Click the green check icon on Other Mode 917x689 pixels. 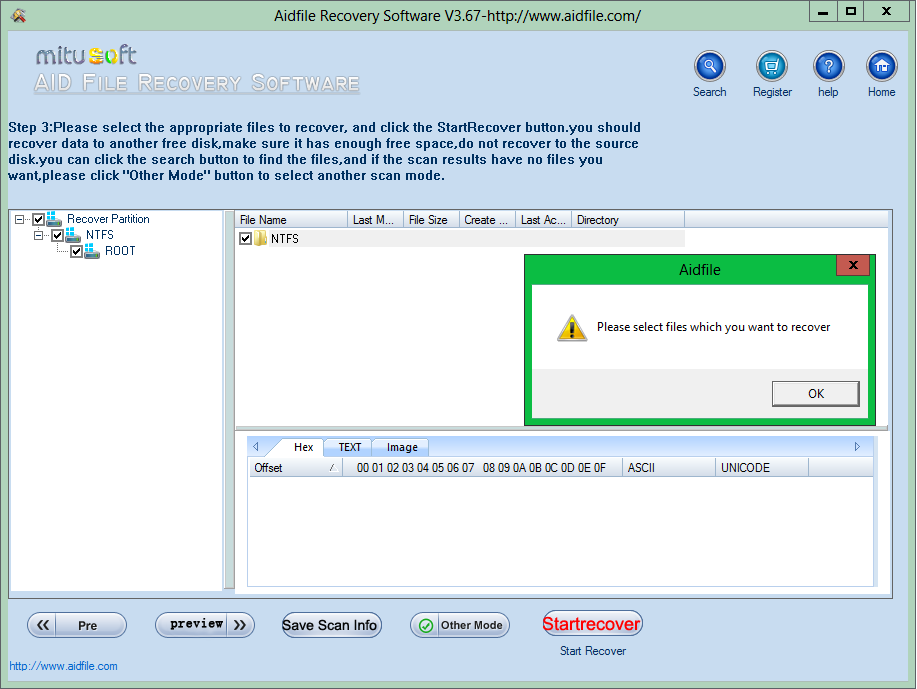[x=426, y=625]
